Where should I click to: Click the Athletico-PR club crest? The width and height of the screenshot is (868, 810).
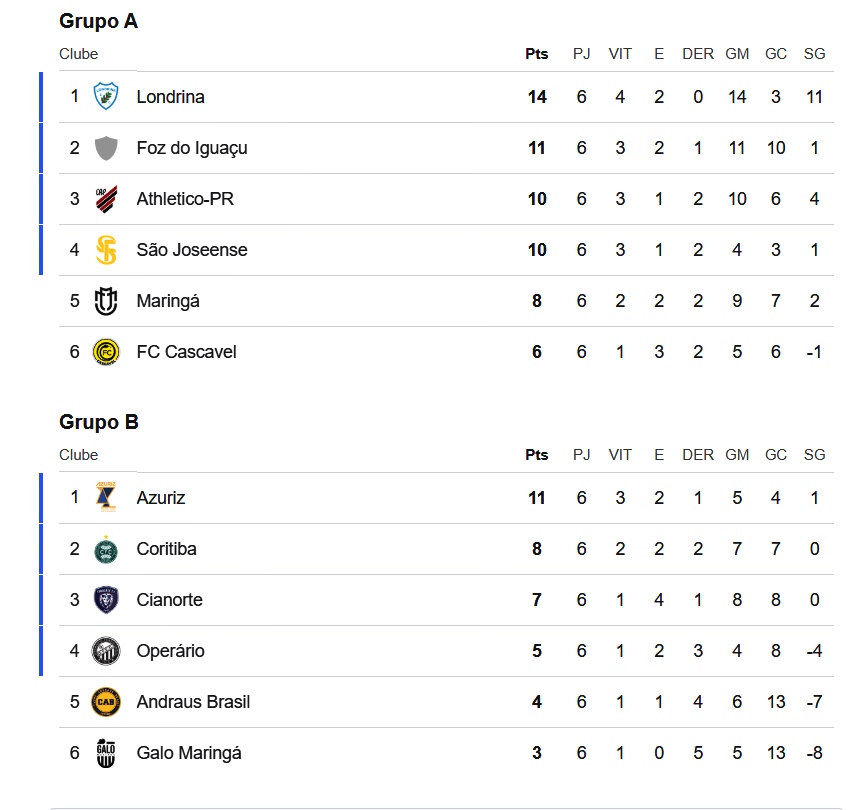tap(106, 199)
